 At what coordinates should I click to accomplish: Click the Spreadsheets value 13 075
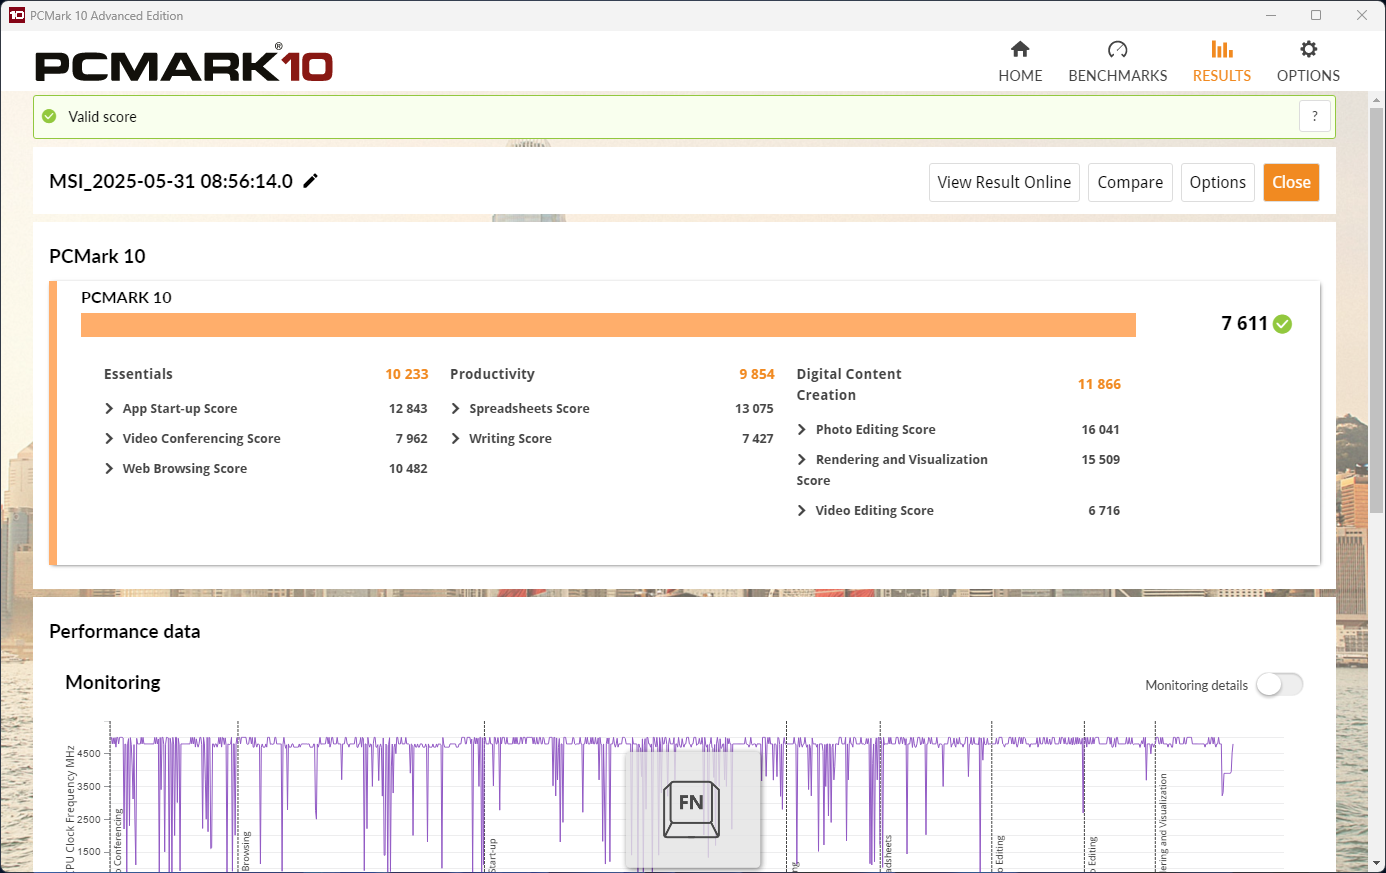point(754,409)
